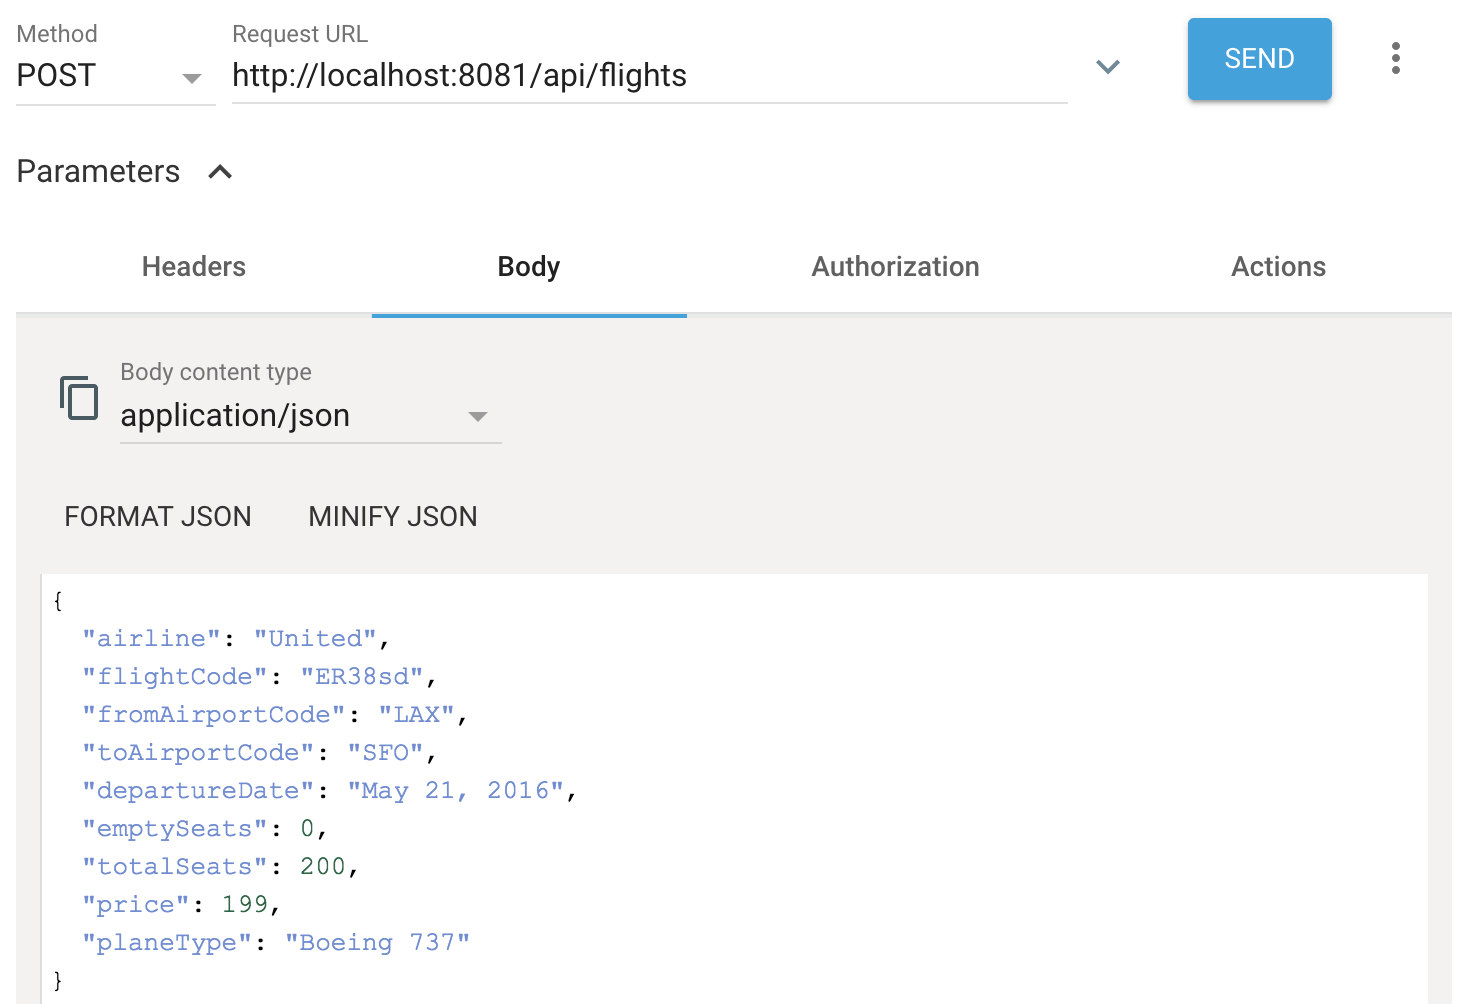This screenshot has height=1004, width=1474.
Task: Open the three-dot more options menu
Action: coord(1395,58)
